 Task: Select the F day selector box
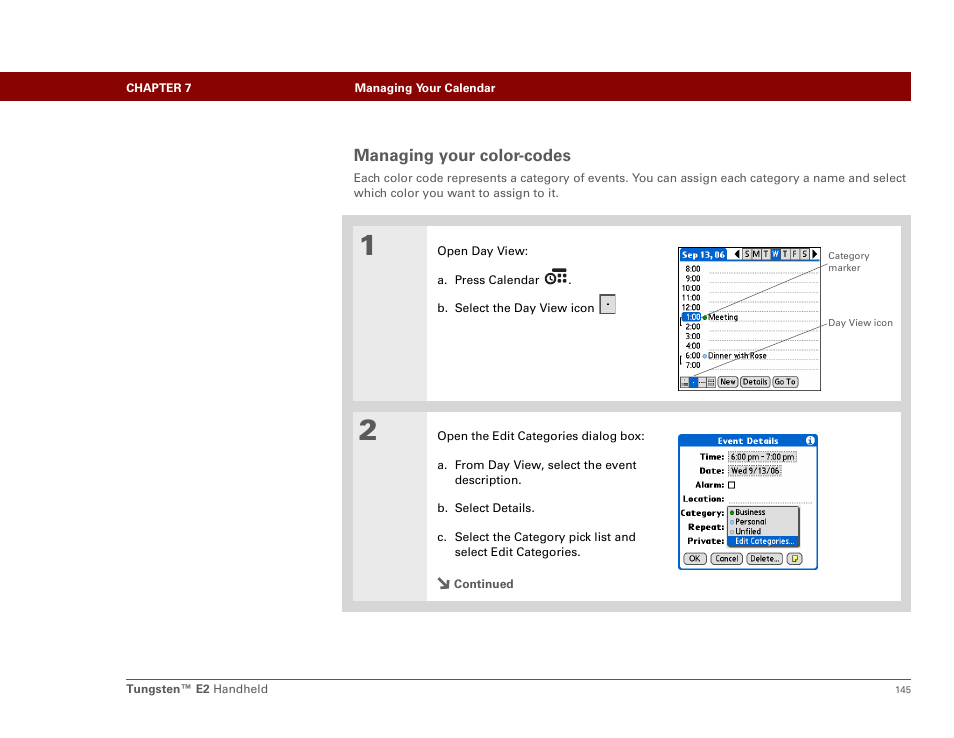point(795,254)
